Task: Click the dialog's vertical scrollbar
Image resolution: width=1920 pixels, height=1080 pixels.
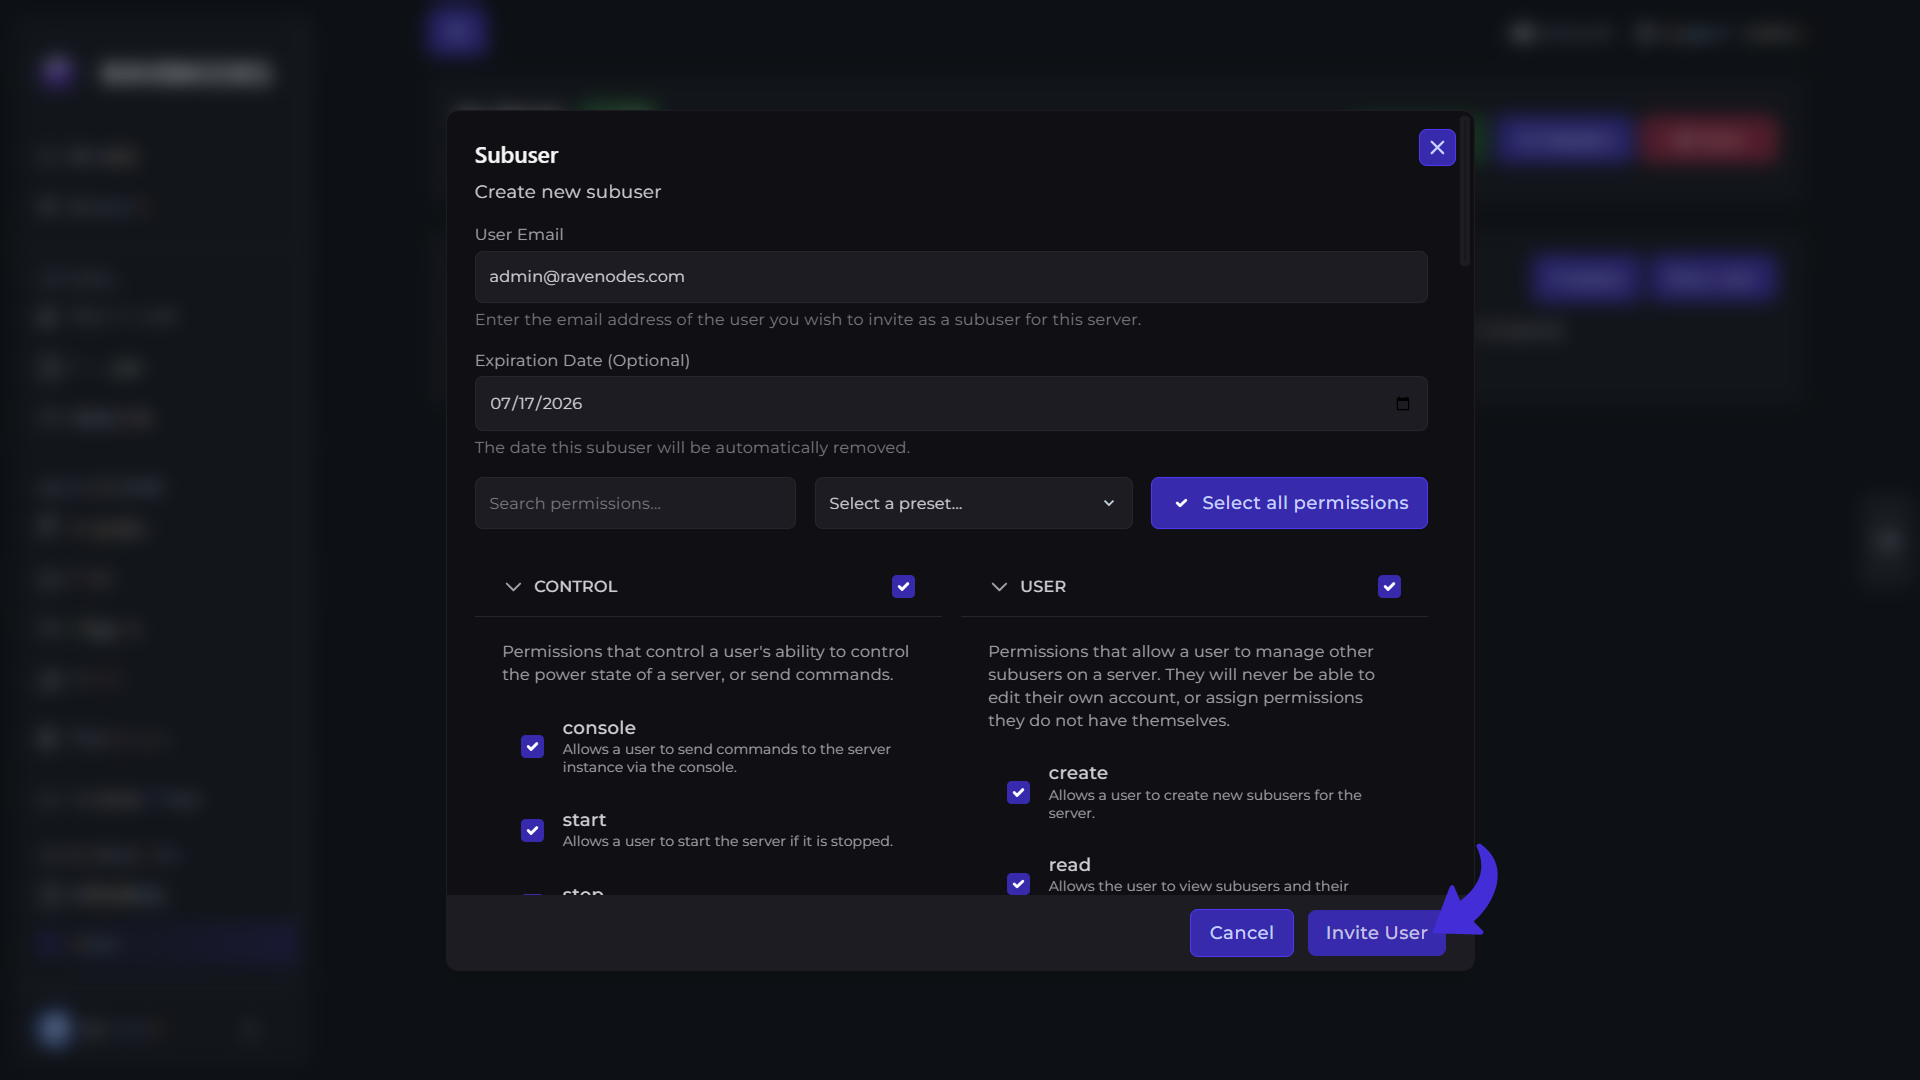Action: 1465,191
